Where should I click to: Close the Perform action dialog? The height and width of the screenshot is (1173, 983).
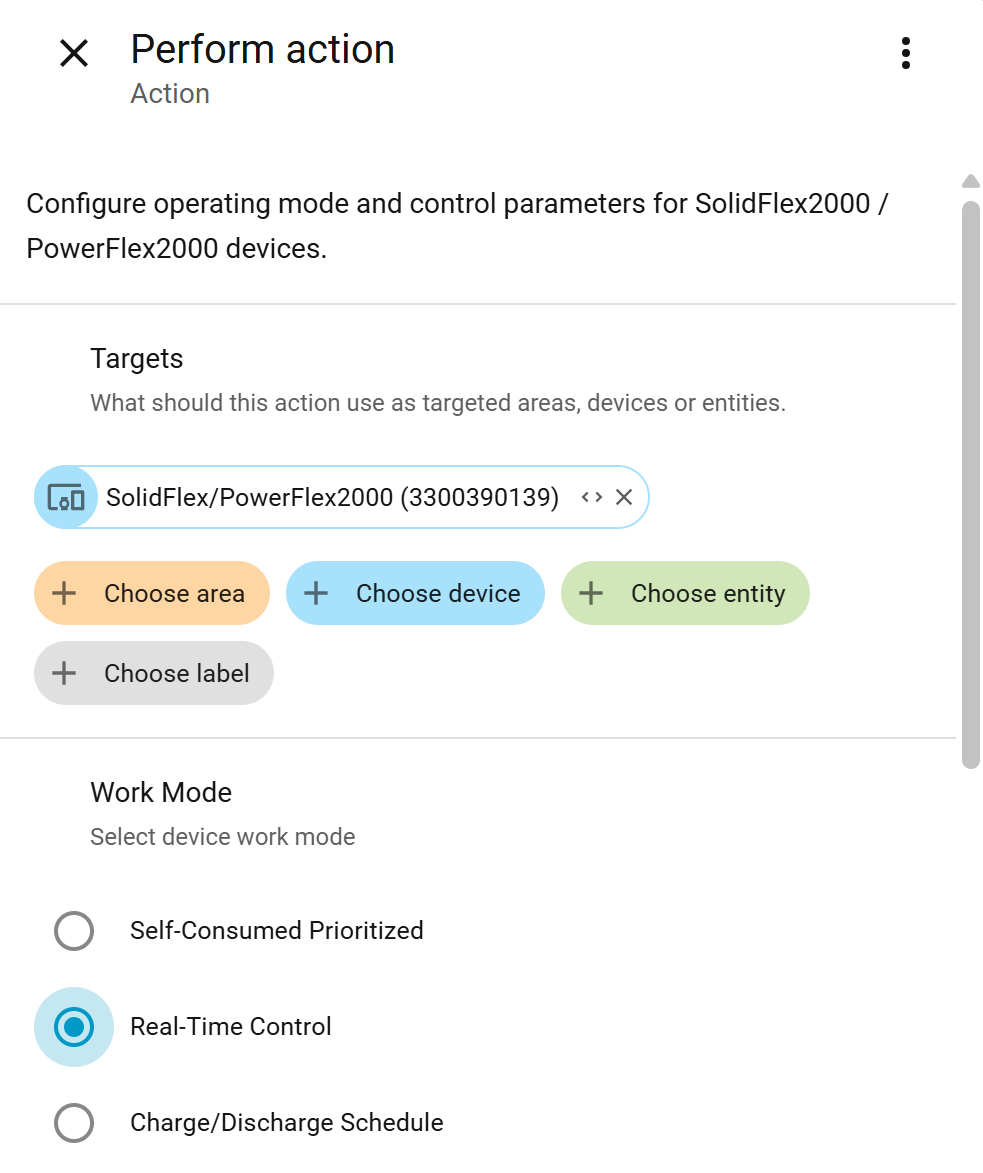click(x=74, y=53)
